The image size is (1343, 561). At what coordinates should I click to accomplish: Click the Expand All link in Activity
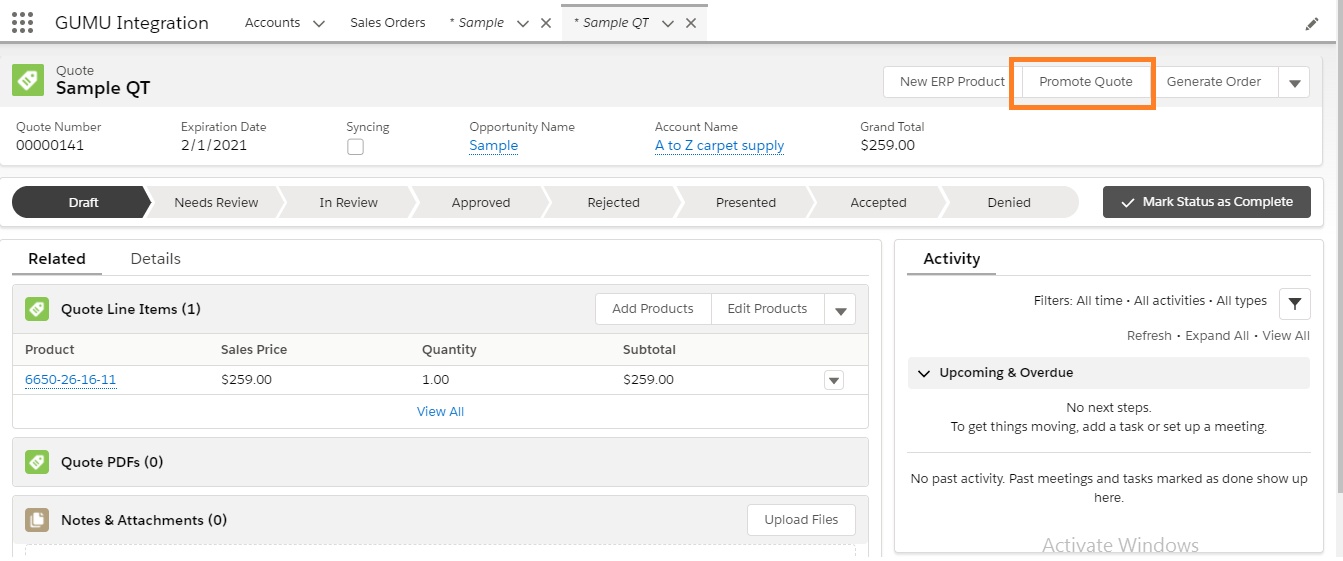[1217, 336]
